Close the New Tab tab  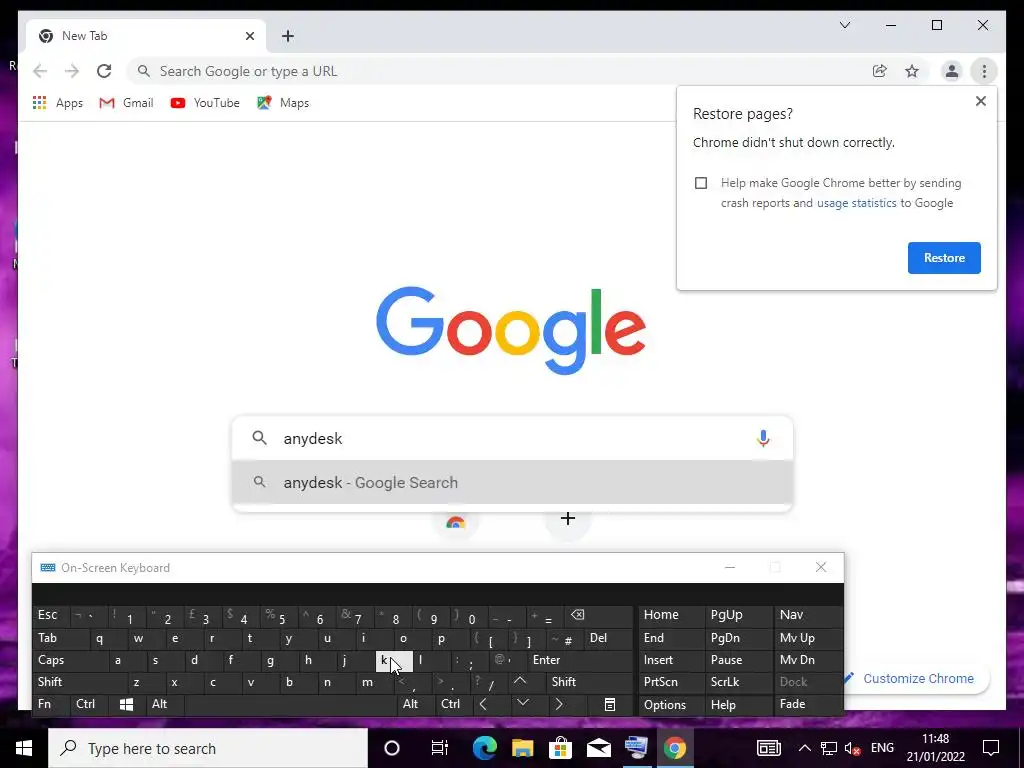coord(249,36)
